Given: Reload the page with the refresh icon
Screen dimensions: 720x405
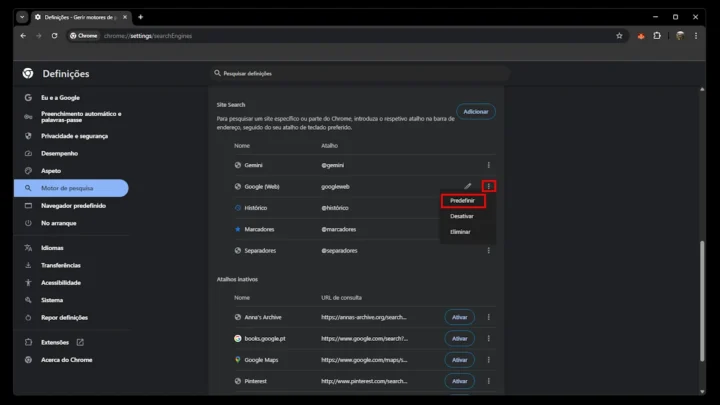Looking at the screenshot, I should coord(54,36).
